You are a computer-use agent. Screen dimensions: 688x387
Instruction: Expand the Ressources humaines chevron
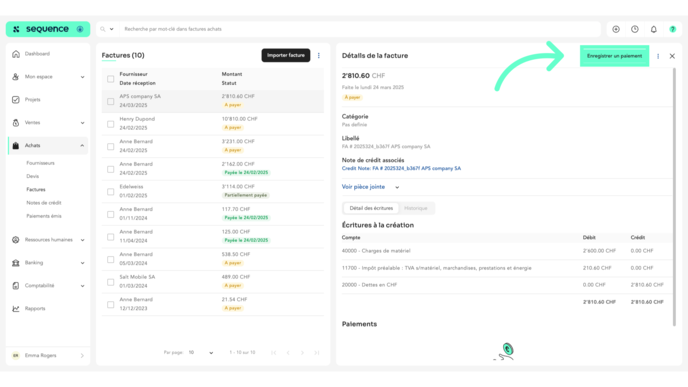point(82,240)
